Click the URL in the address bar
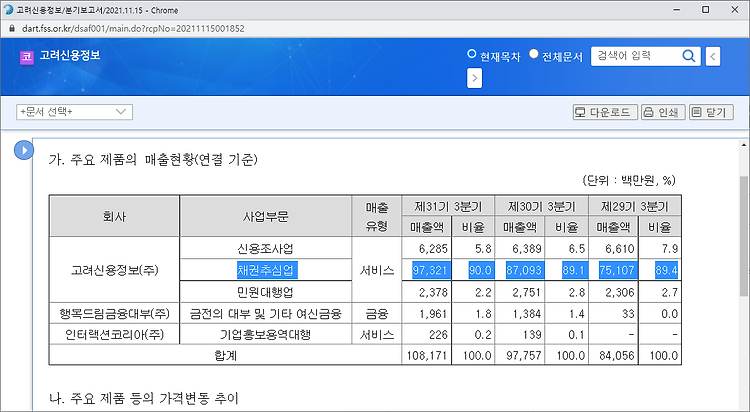The height and width of the screenshot is (412, 750). click(133, 29)
